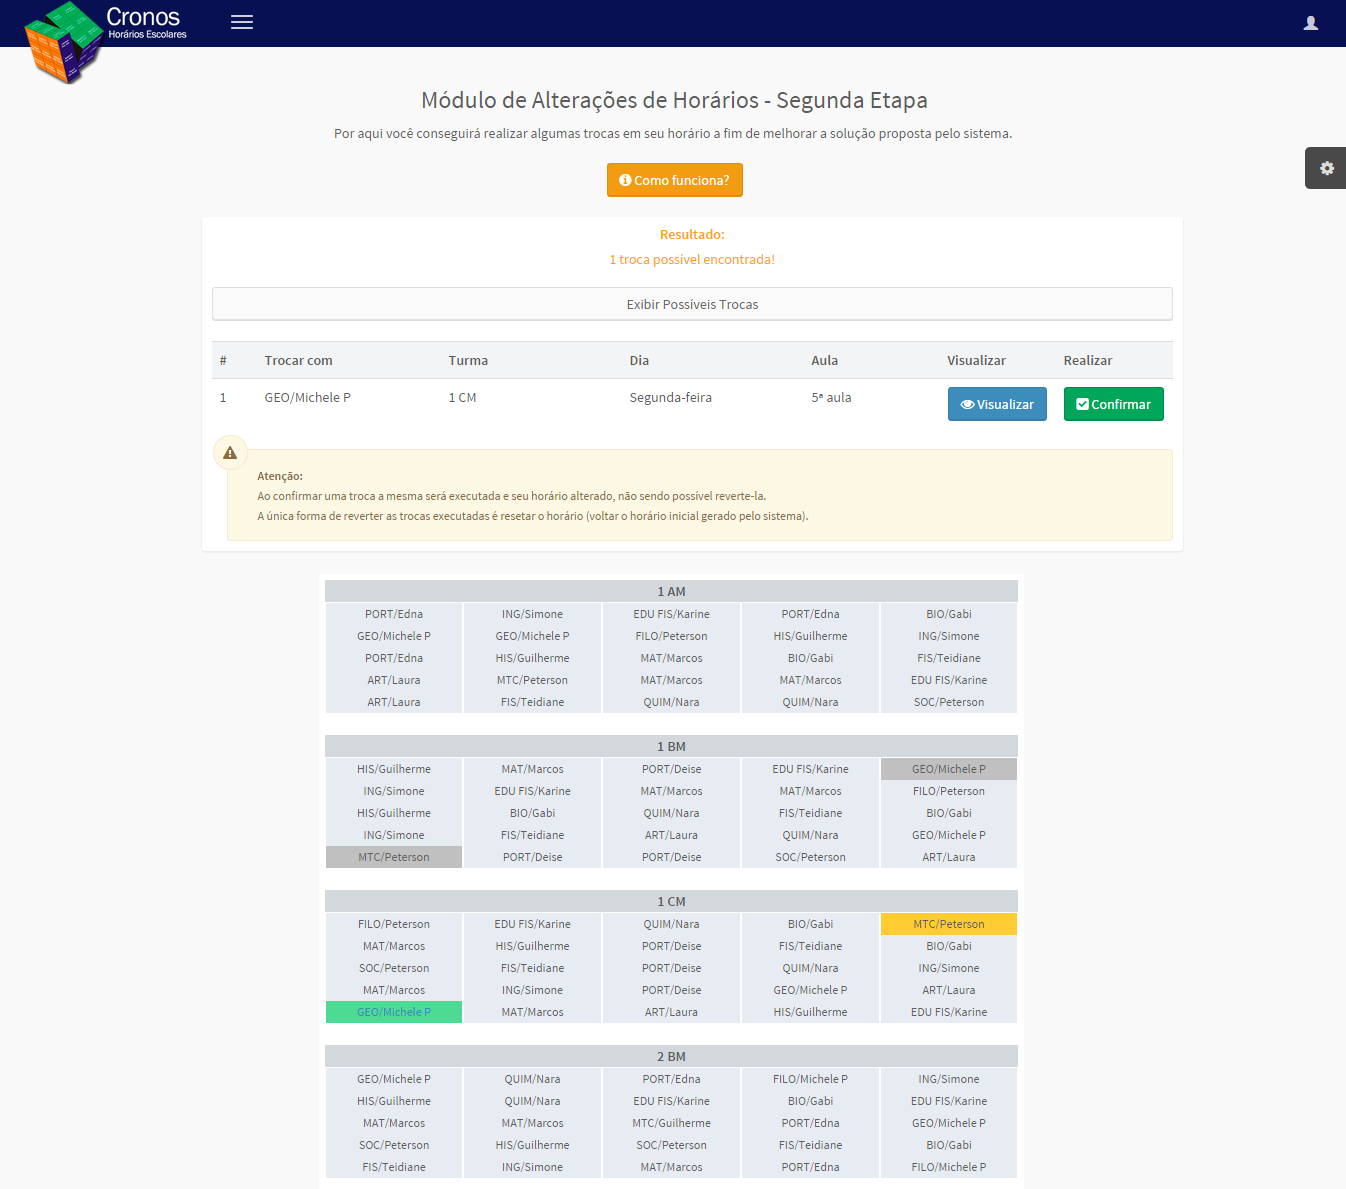The width and height of the screenshot is (1346, 1189).
Task: Select MTC/Guilherme cell in 2 BM schedule
Action: (x=671, y=1123)
